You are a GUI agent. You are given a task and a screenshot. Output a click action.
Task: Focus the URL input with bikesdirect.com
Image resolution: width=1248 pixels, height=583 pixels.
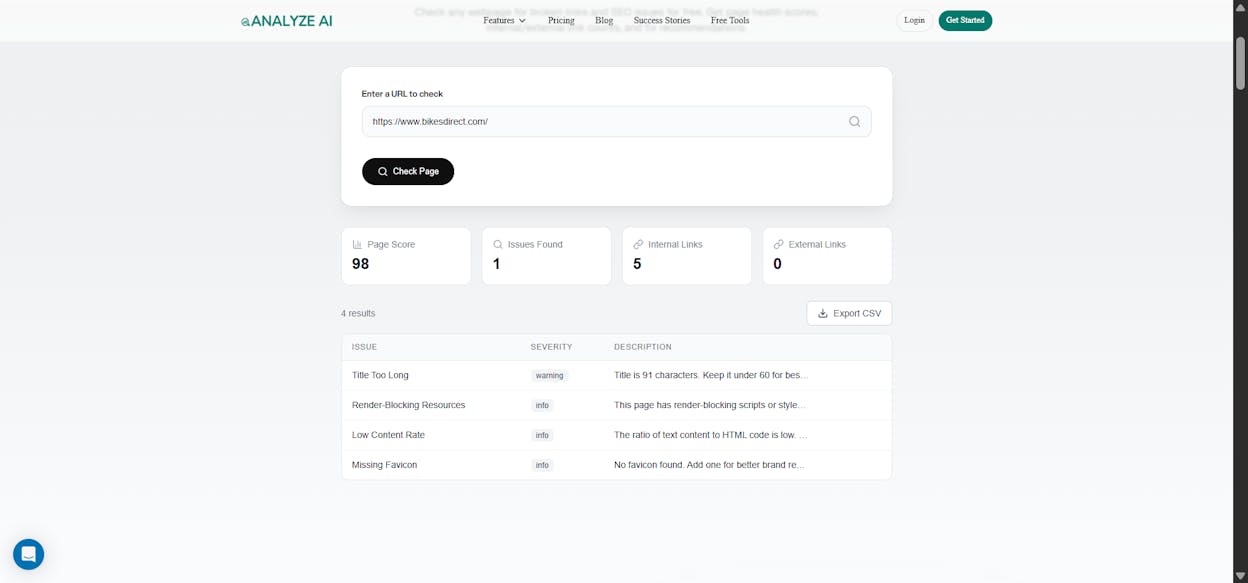616,122
